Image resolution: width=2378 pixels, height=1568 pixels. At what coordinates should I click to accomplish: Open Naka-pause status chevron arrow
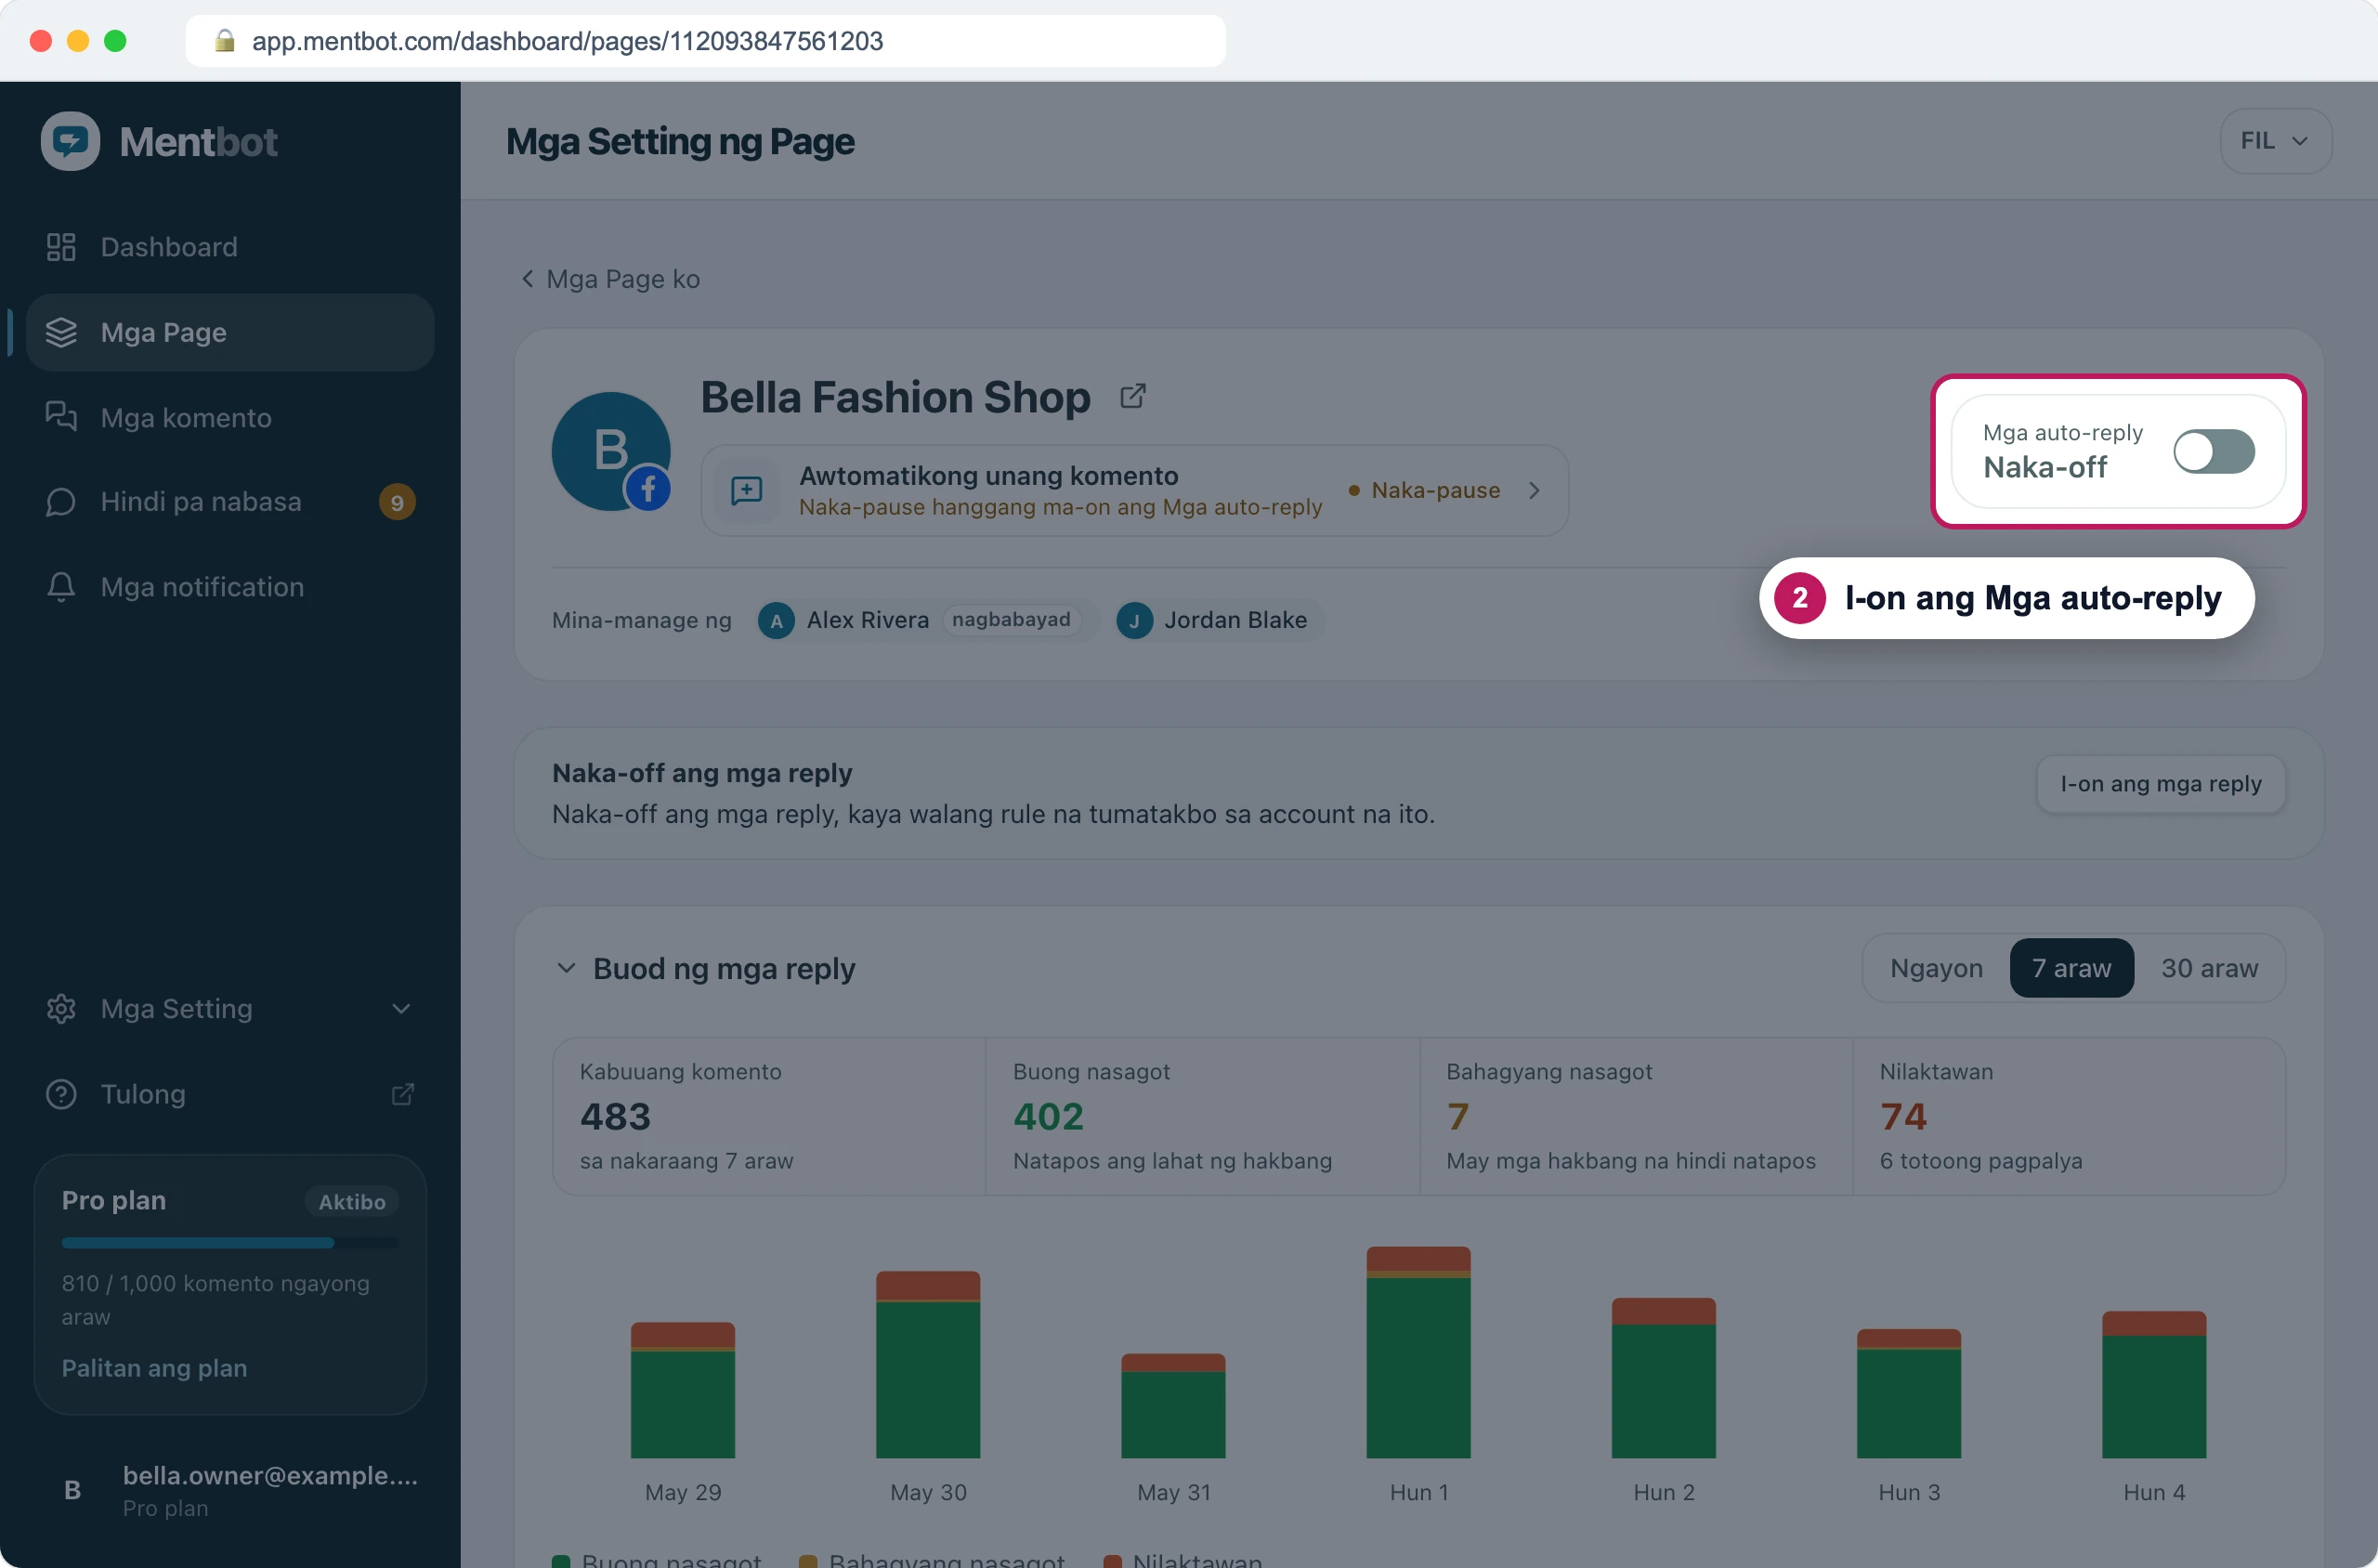[1534, 490]
